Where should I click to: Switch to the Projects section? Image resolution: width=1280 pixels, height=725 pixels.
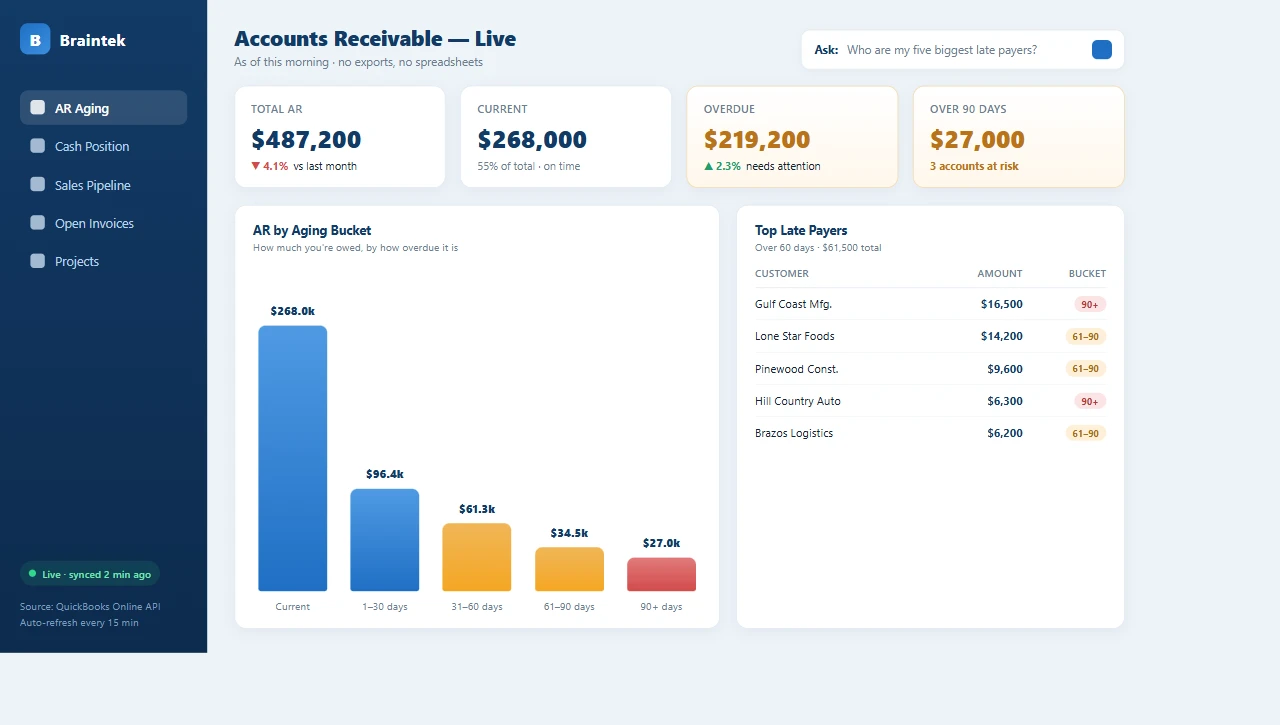103,261
